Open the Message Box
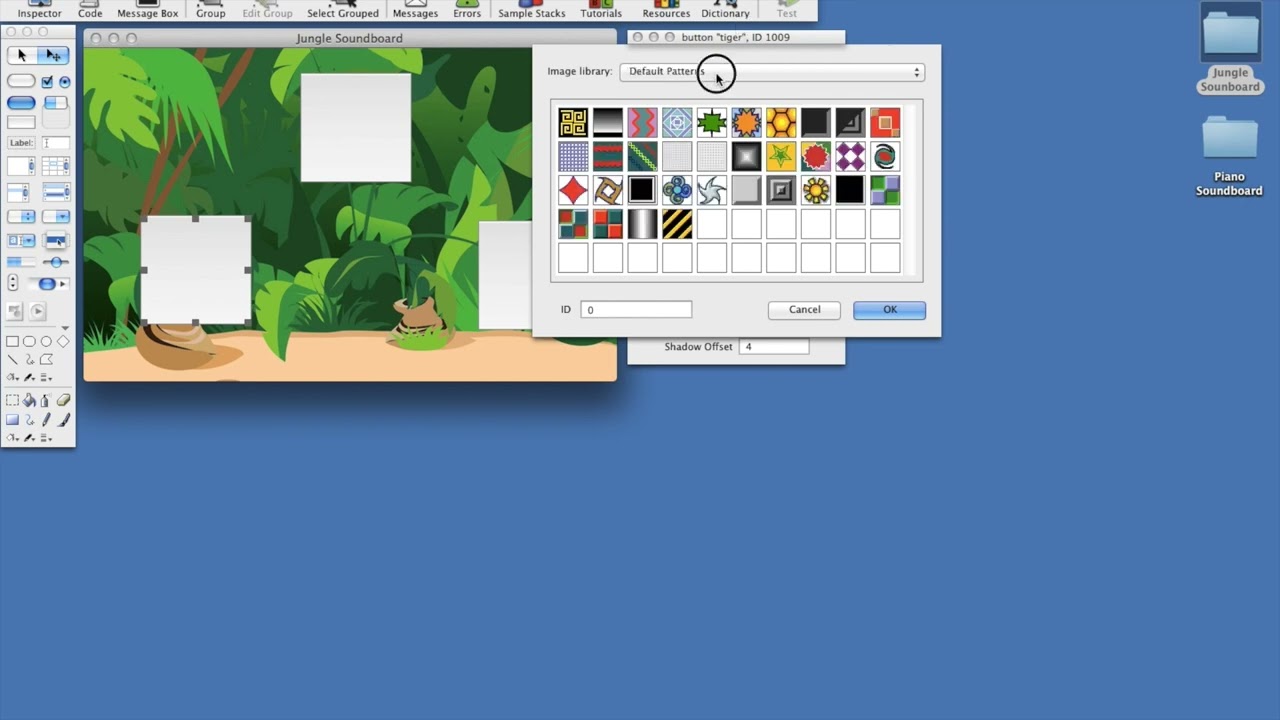1280x720 pixels. tap(147, 10)
